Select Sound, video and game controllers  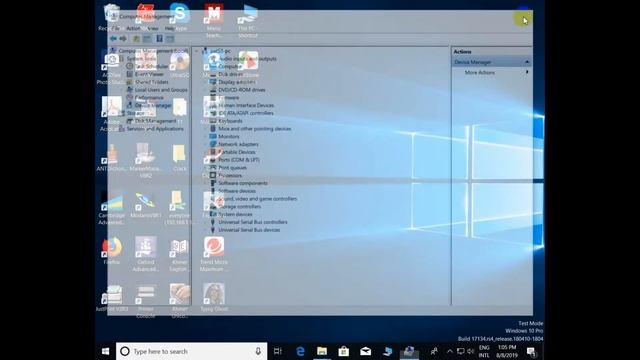(x=258, y=198)
